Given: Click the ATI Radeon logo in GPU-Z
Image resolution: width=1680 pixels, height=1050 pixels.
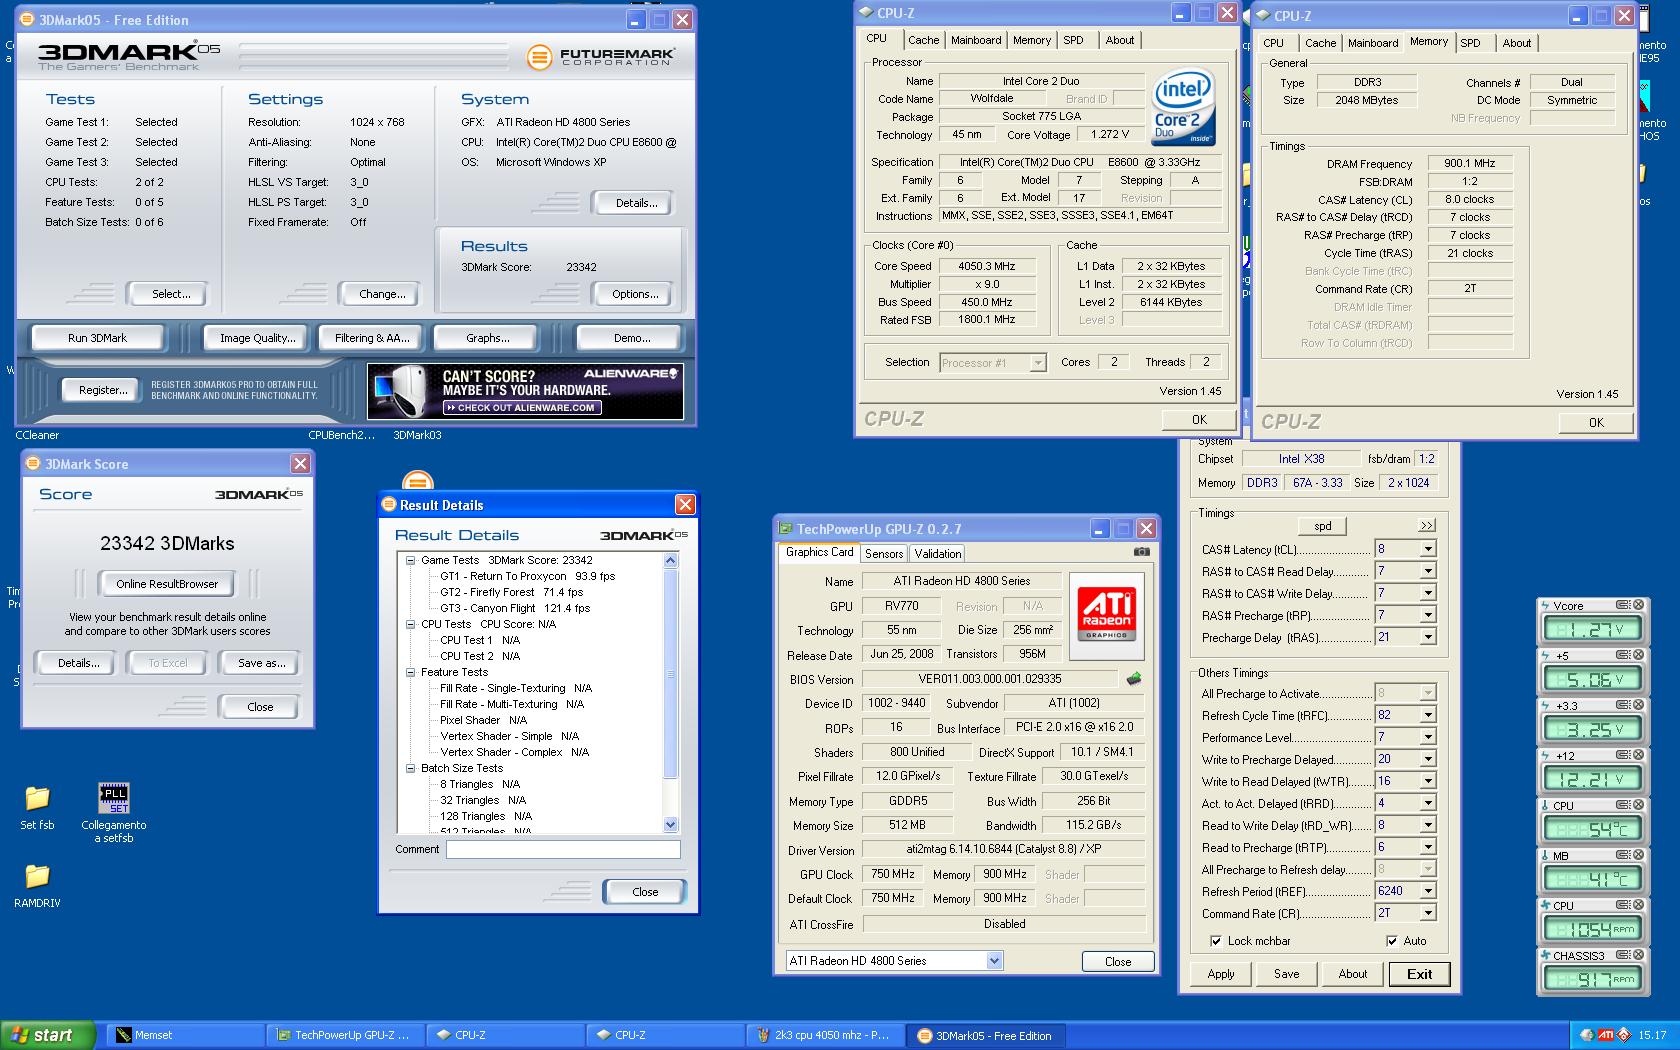Looking at the screenshot, I should 1106,615.
